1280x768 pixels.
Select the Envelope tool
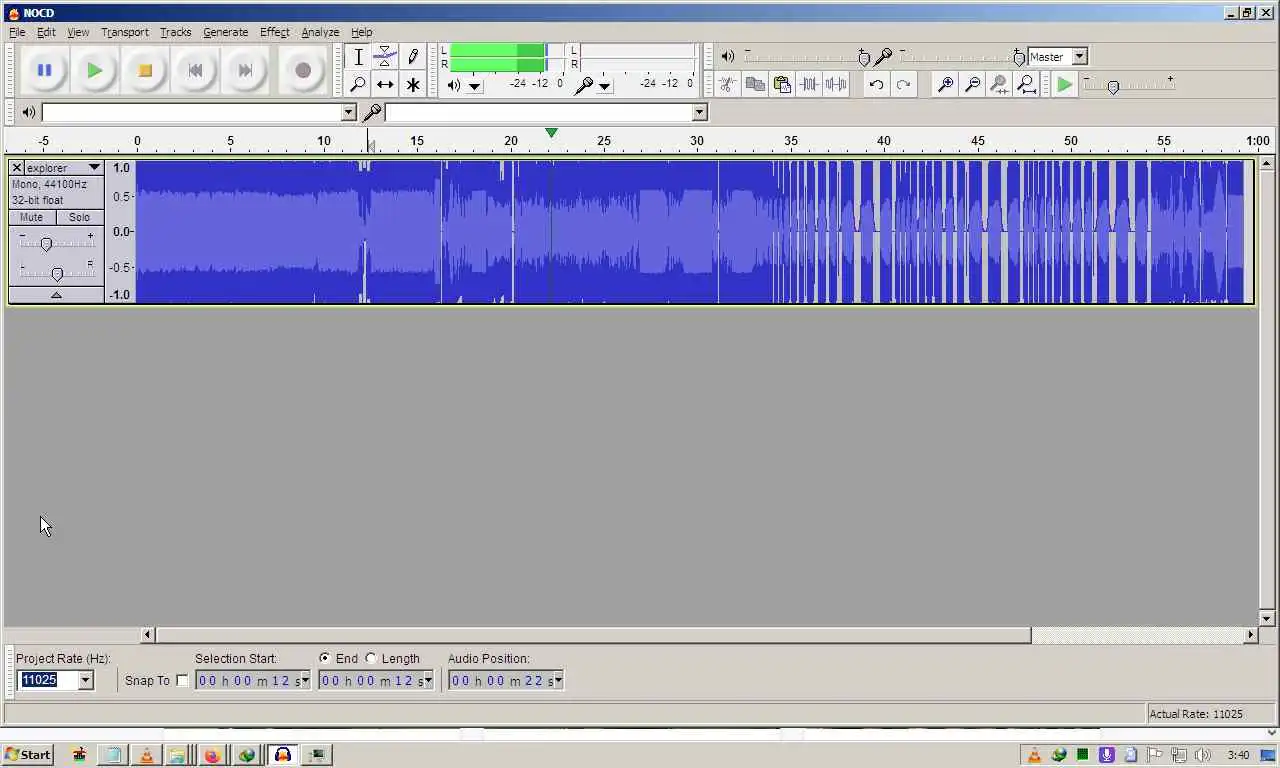coord(385,57)
